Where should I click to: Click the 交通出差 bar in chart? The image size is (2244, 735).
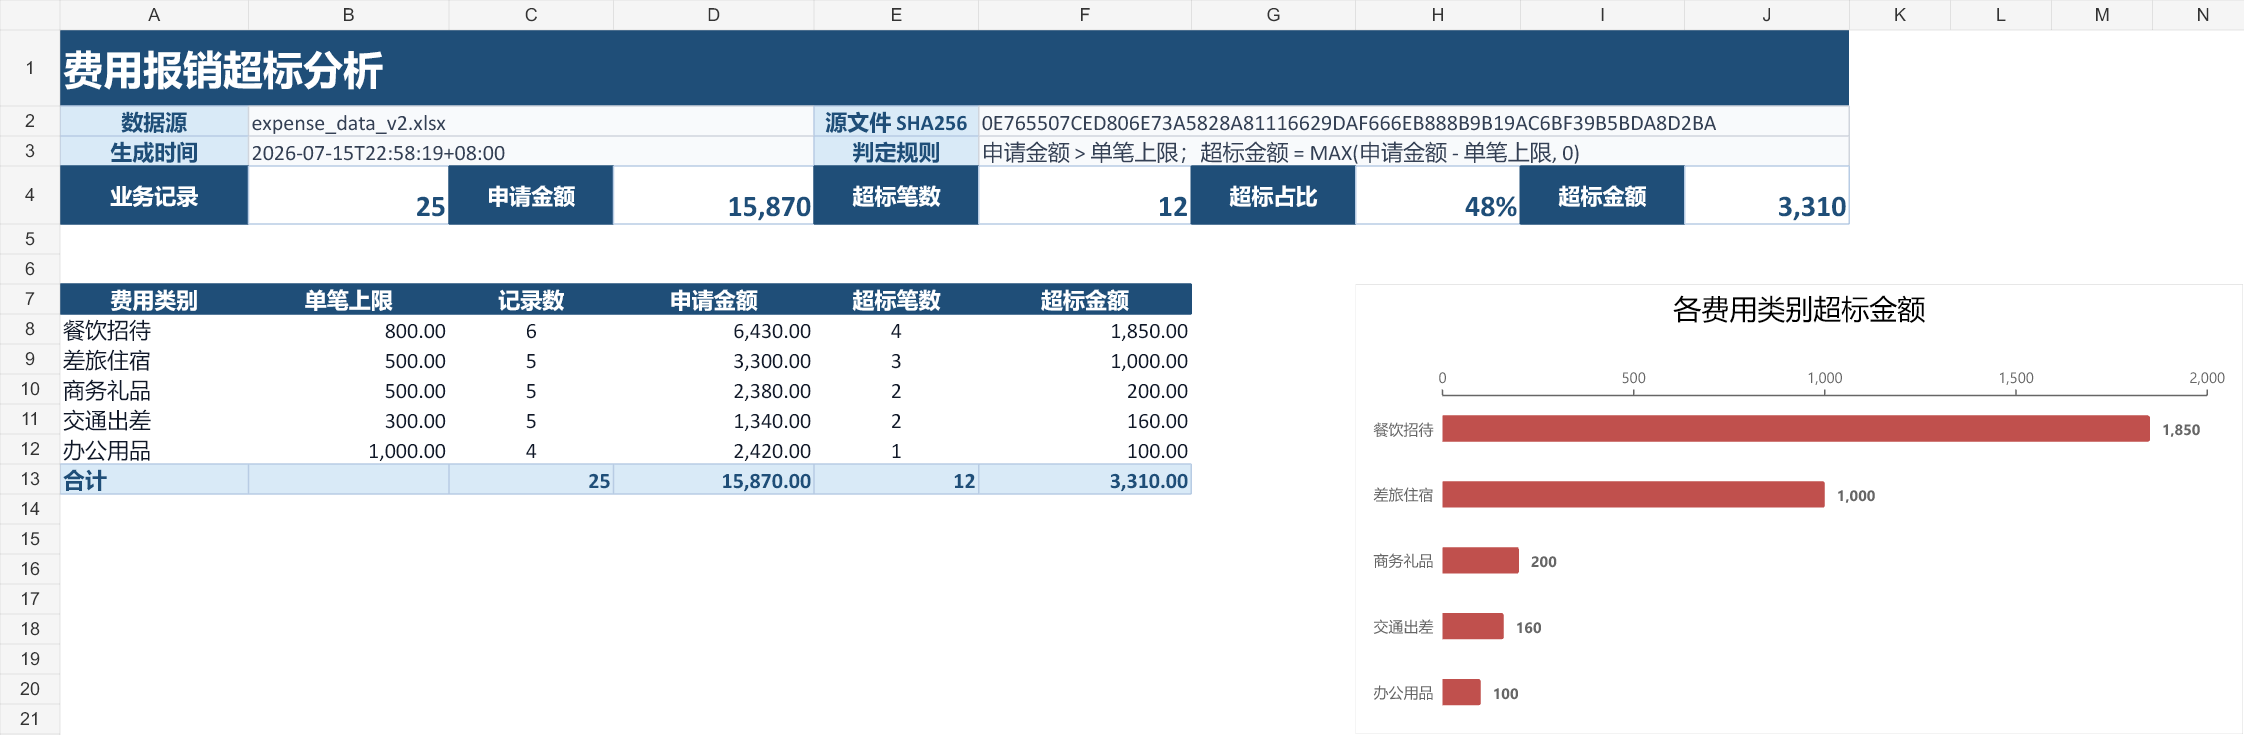point(1472,627)
